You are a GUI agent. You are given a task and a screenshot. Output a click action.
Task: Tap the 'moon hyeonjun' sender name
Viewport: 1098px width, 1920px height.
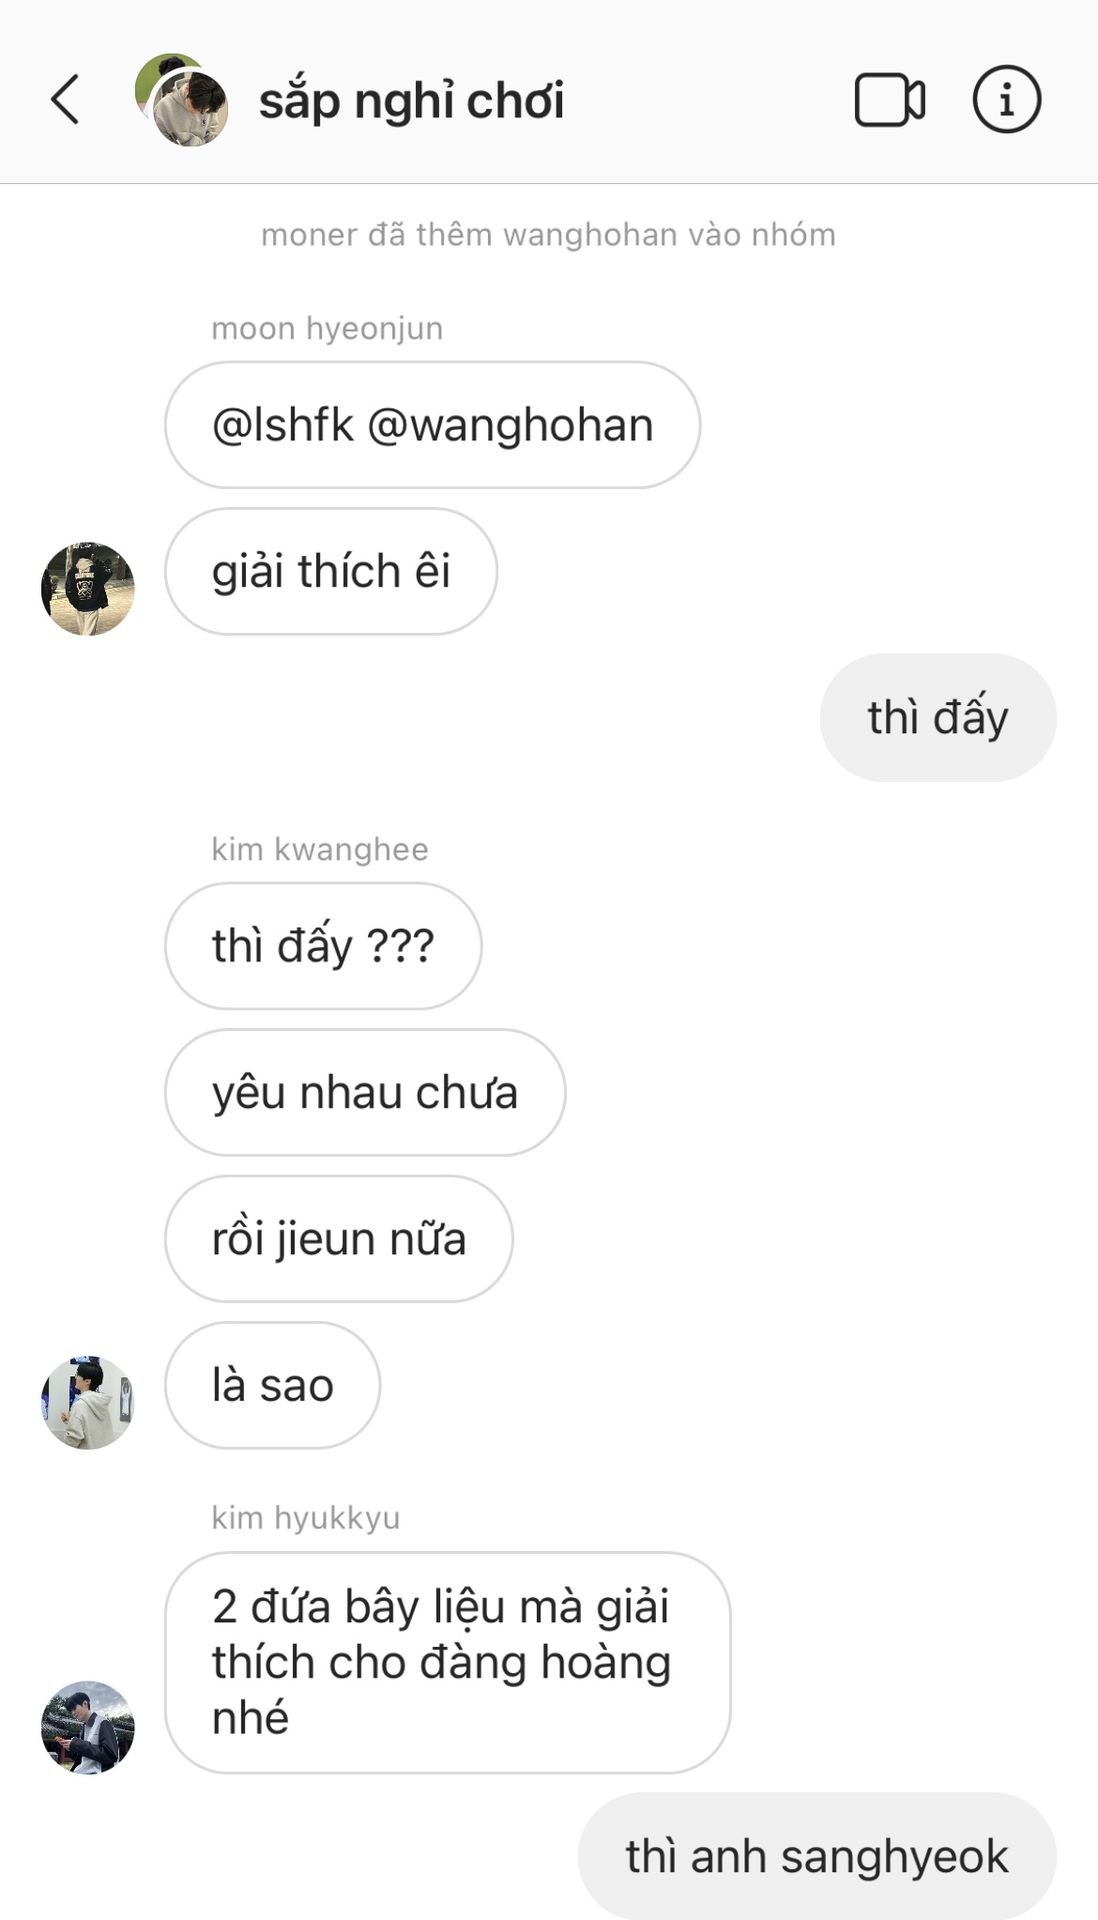327,328
